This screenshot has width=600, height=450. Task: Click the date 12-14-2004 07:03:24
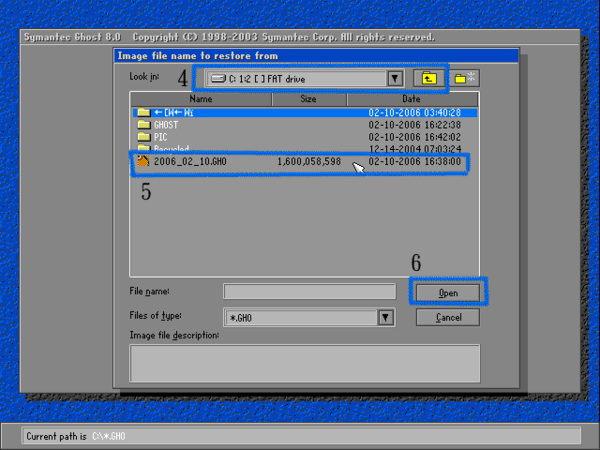pos(415,148)
